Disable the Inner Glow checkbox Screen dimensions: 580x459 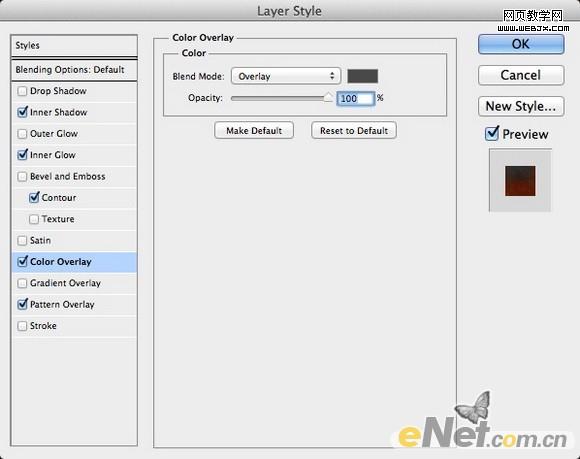coord(22,155)
